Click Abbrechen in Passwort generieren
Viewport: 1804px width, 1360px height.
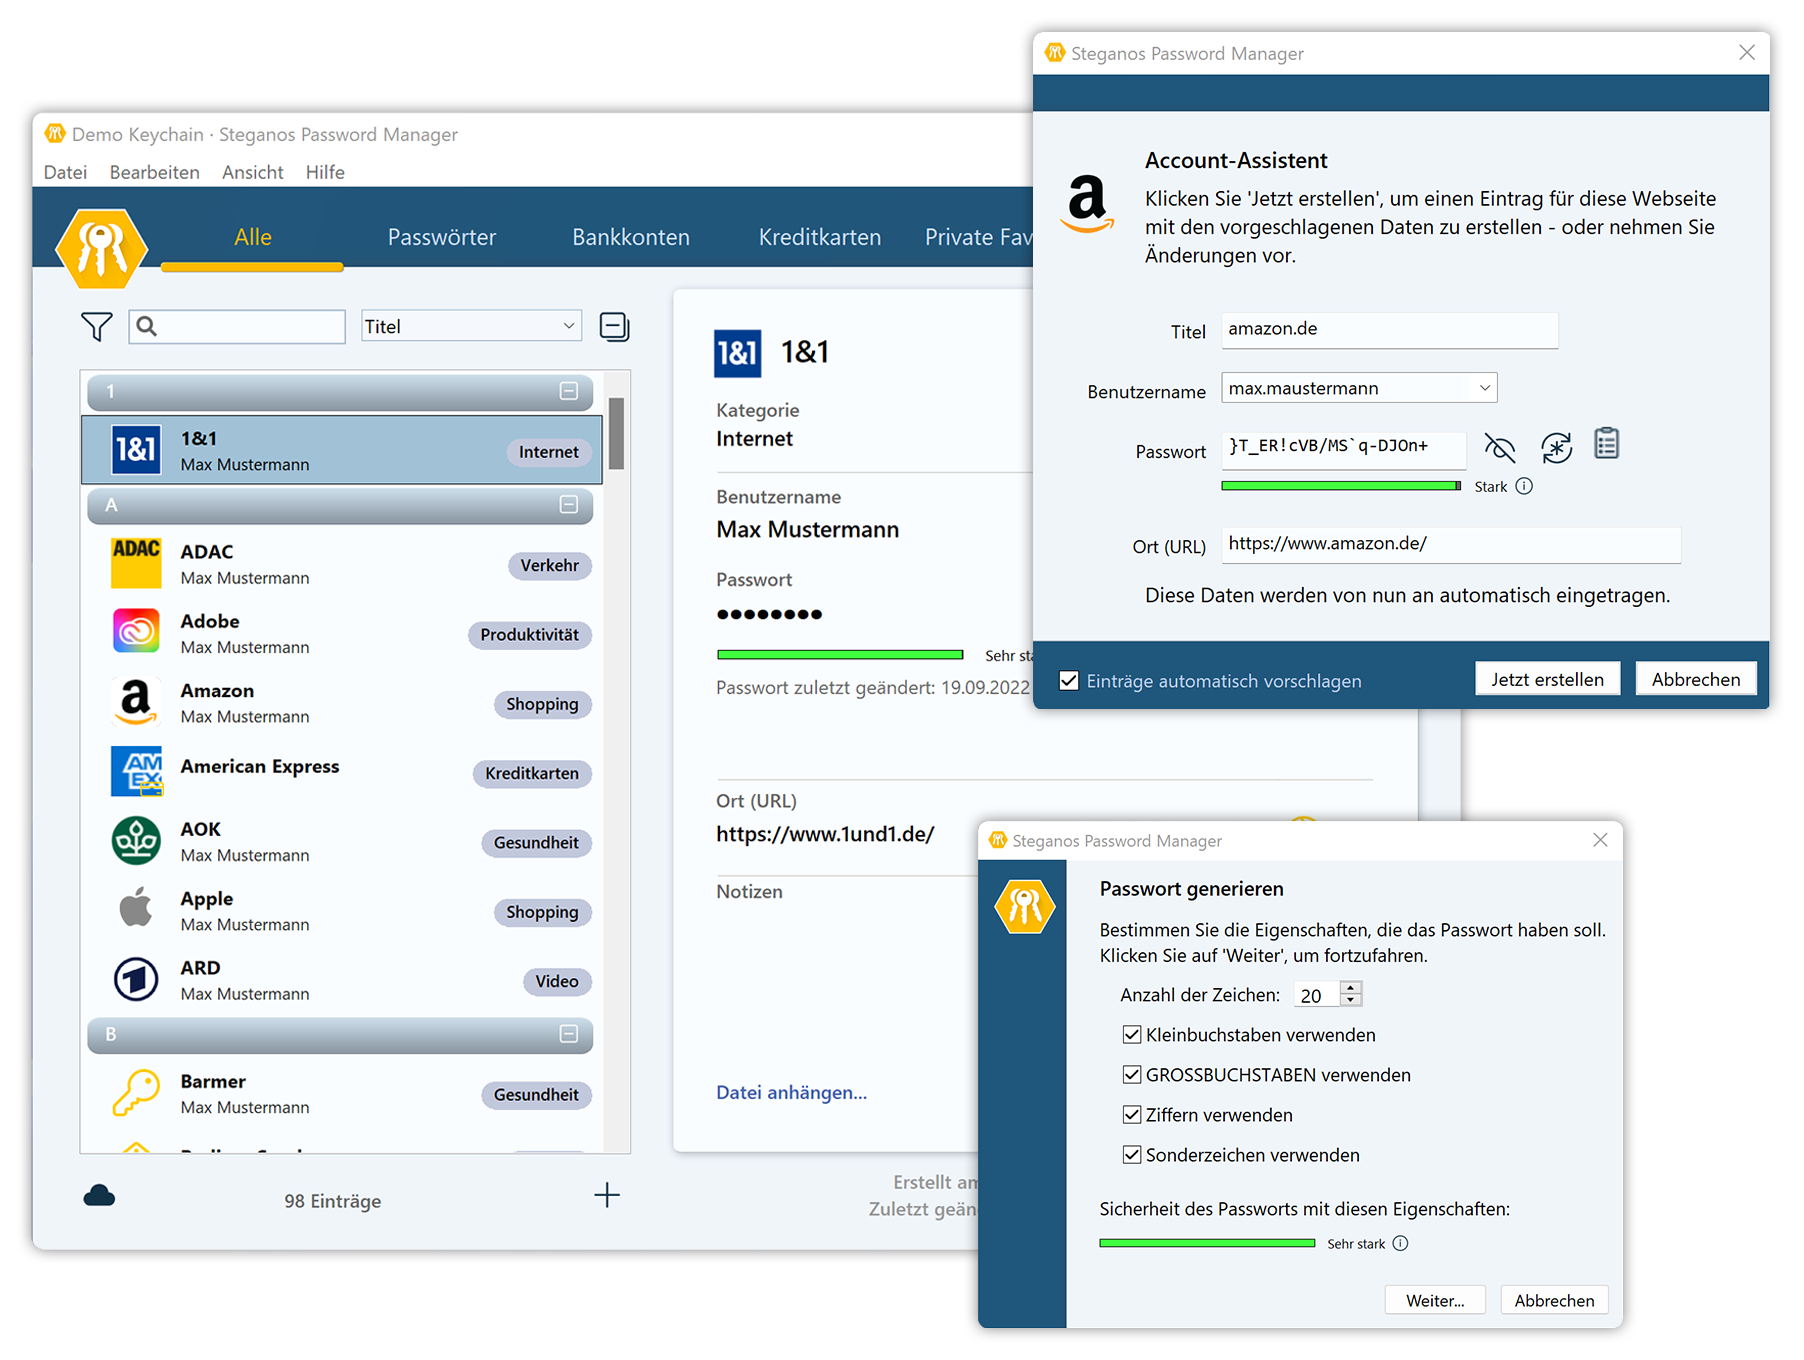[1554, 1300]
